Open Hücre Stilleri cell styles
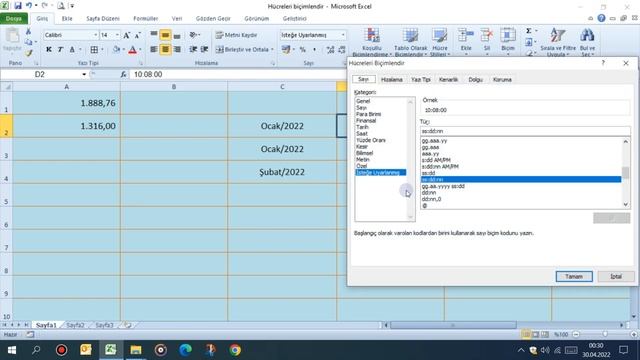This screenshot has height=360, width=640. [440, 42]
